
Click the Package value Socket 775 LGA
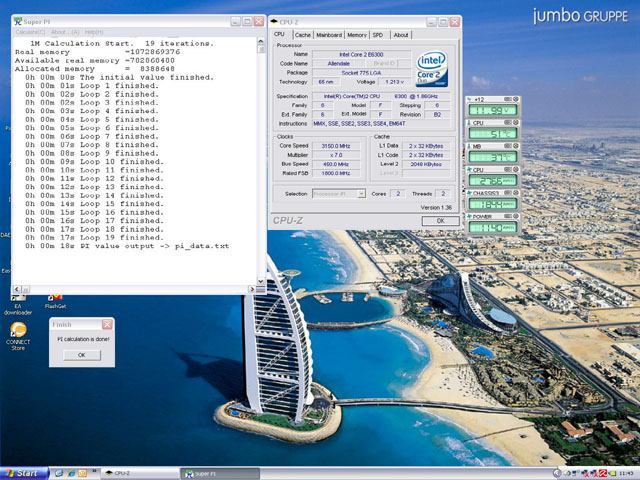361,73
